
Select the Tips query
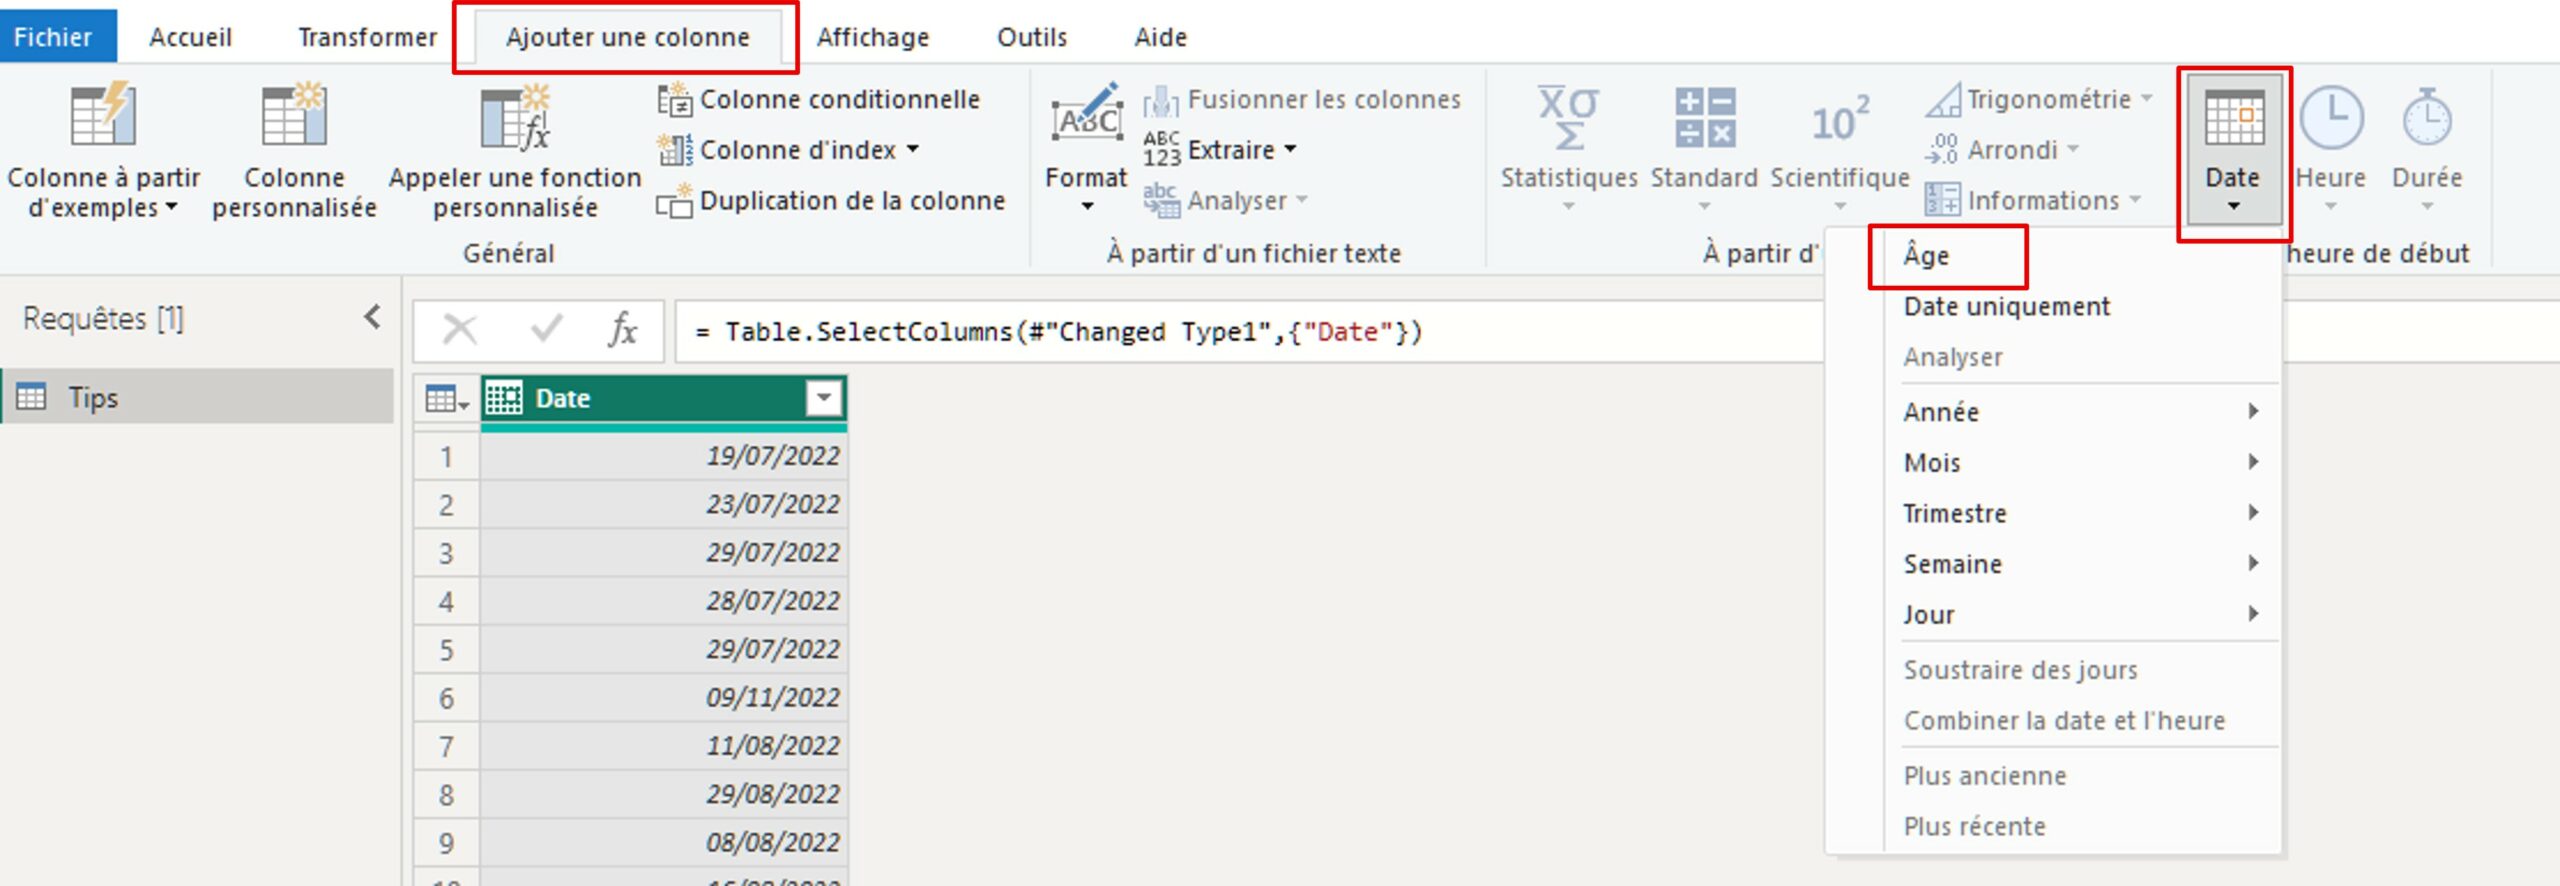click(x=198, y=397)
